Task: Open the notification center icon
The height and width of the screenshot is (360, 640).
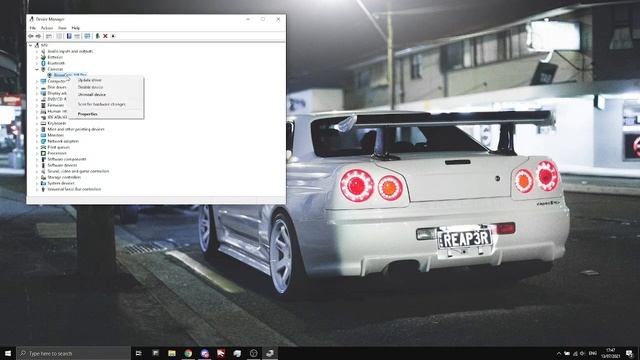Action: tap(629, 353)
